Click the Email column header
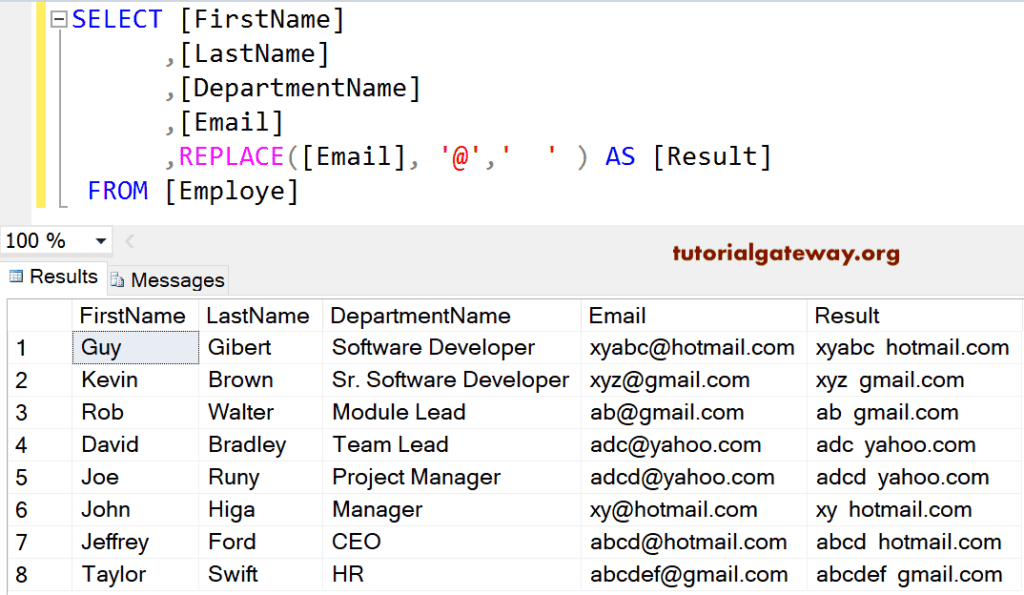Screen dimensions: 1024x595 coord(617,315)
